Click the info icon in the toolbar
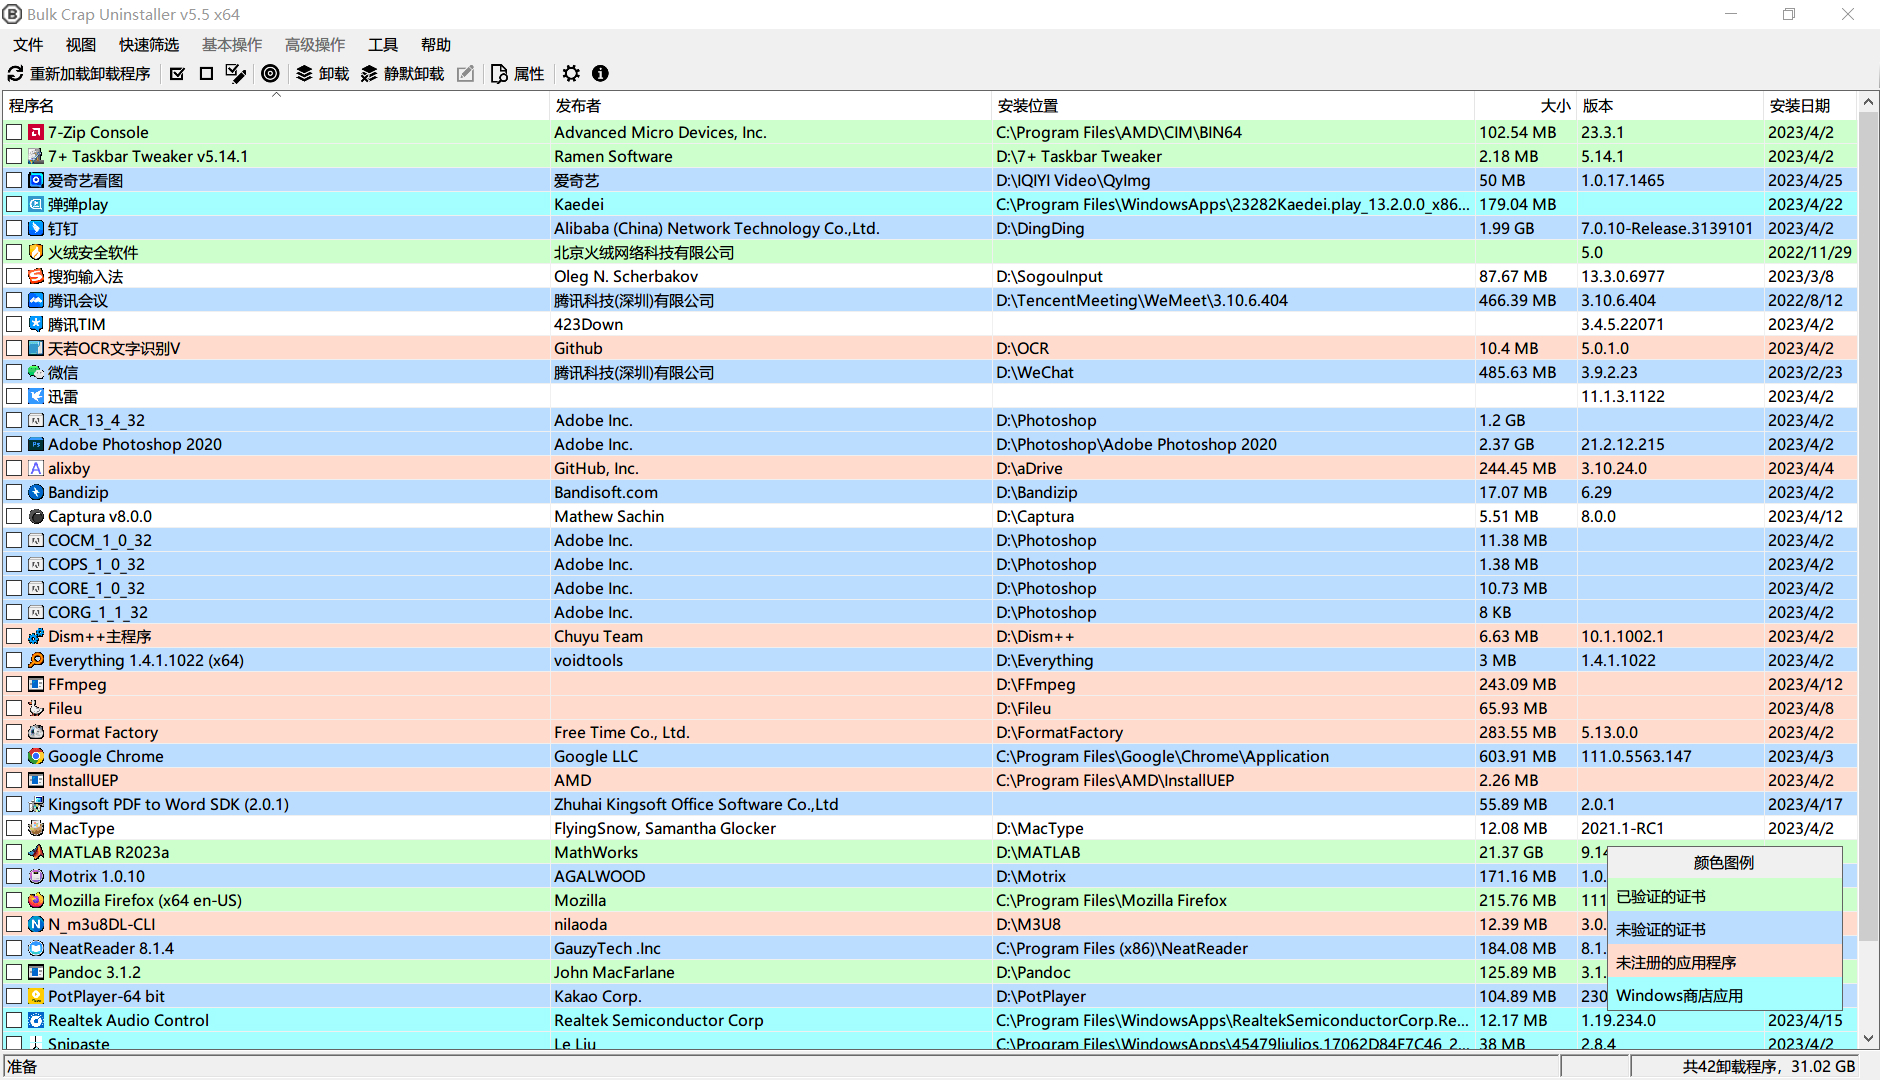The width and height of the screenshot is (1880, 1080). [600, 74]
